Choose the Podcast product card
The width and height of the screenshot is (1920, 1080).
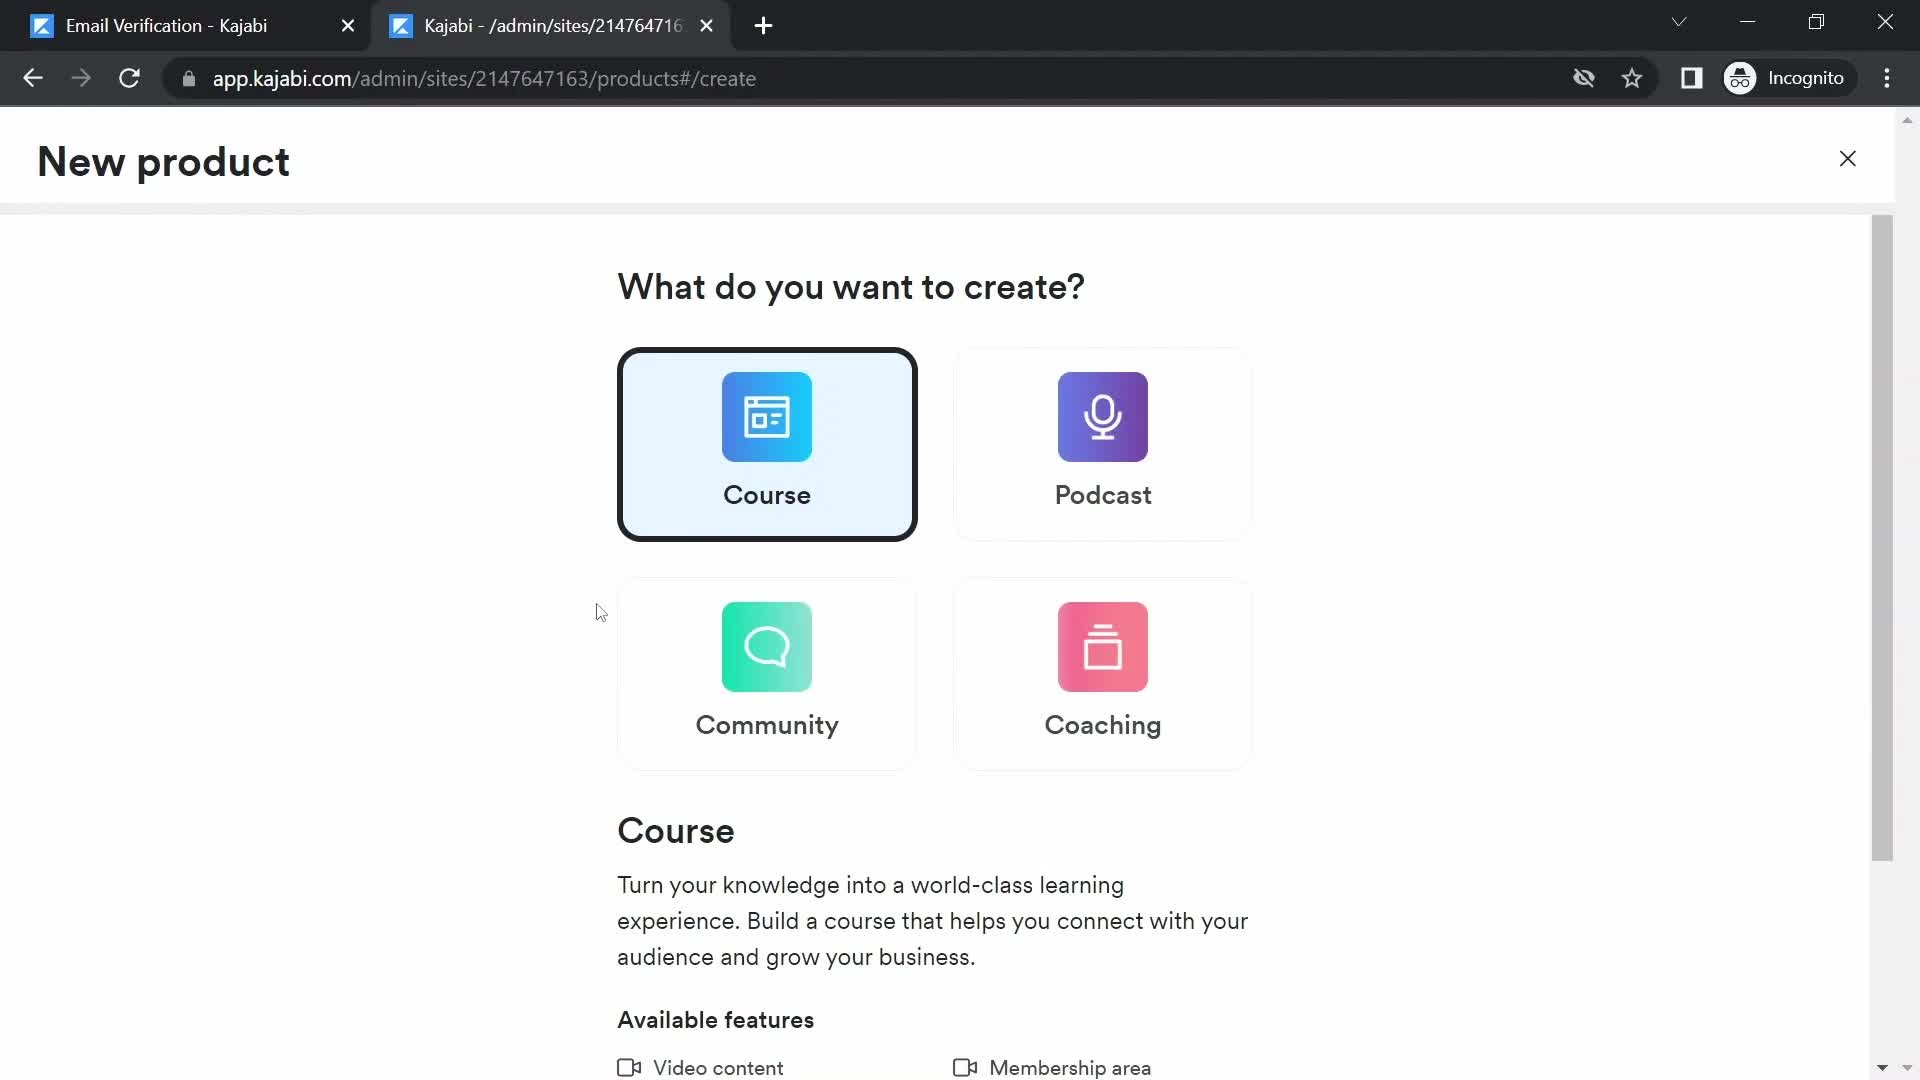click(1102, 444)
